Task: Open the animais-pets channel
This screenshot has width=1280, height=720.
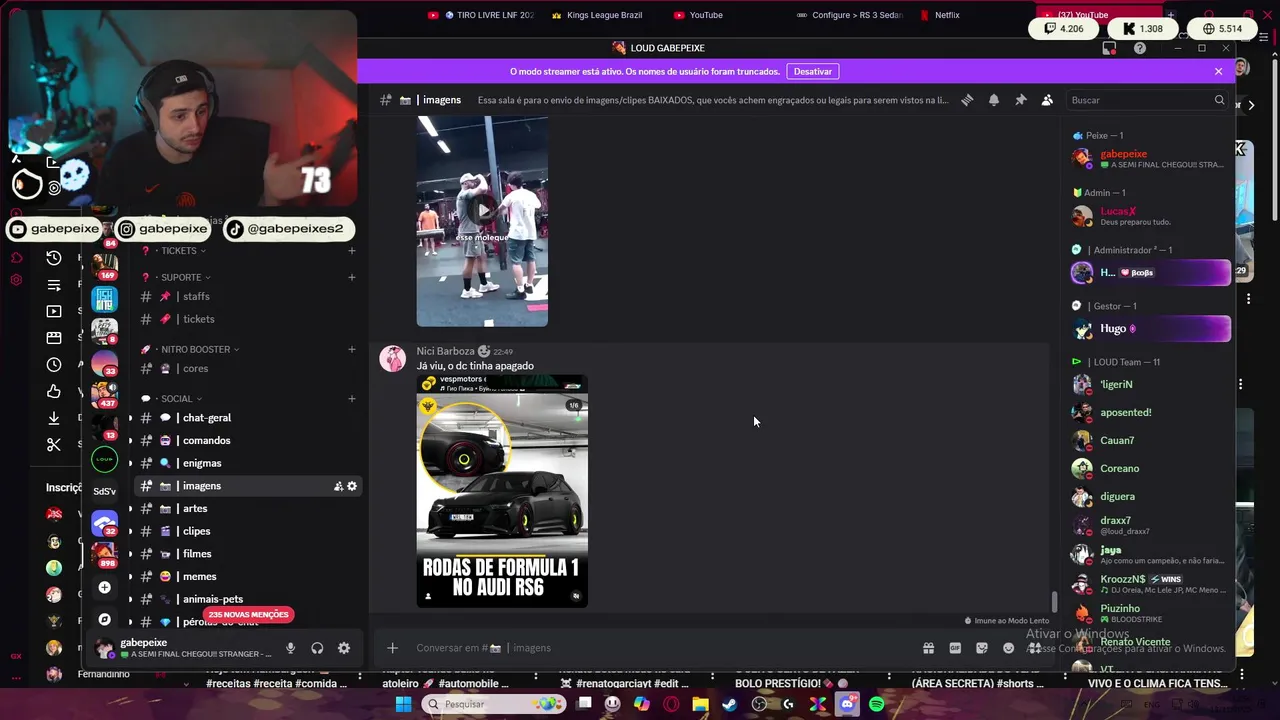Action: (x=247, y=599)
